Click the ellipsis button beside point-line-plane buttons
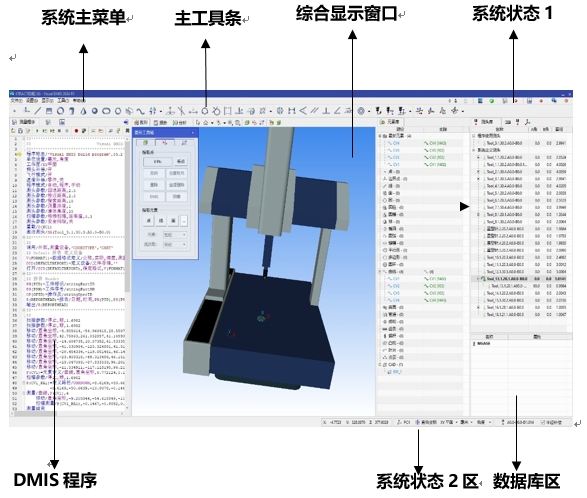 click(184, 221)
